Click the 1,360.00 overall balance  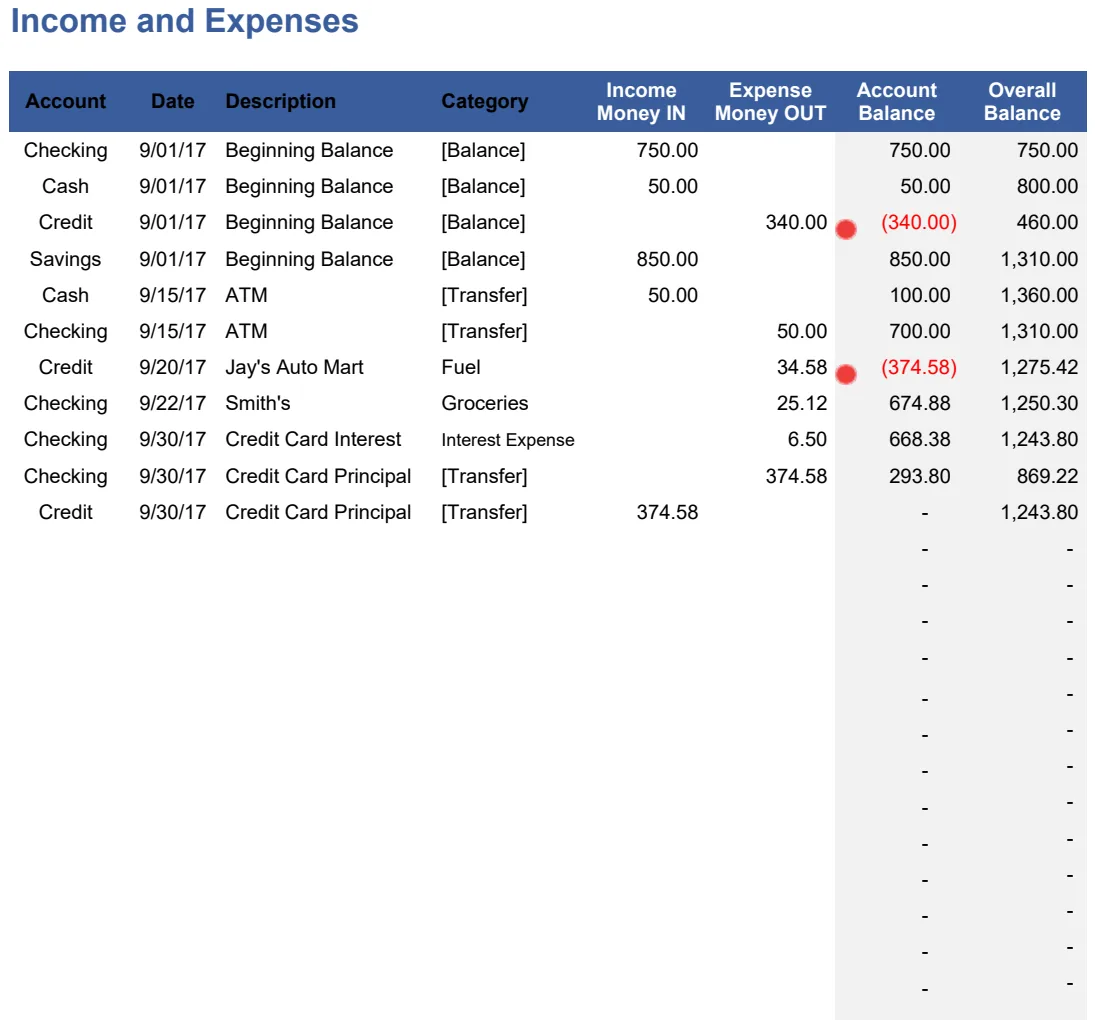pos(1039,295)
